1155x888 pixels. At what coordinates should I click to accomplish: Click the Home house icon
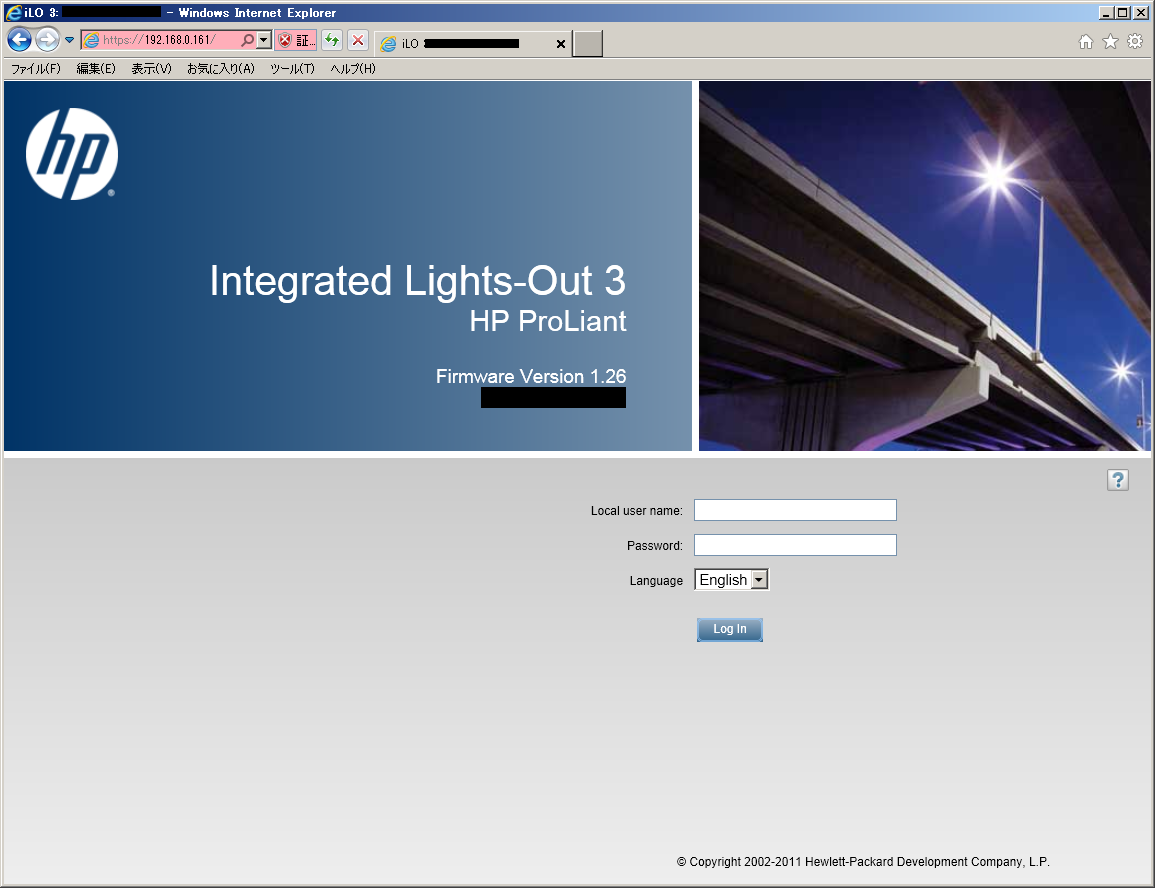[1086, 42]
